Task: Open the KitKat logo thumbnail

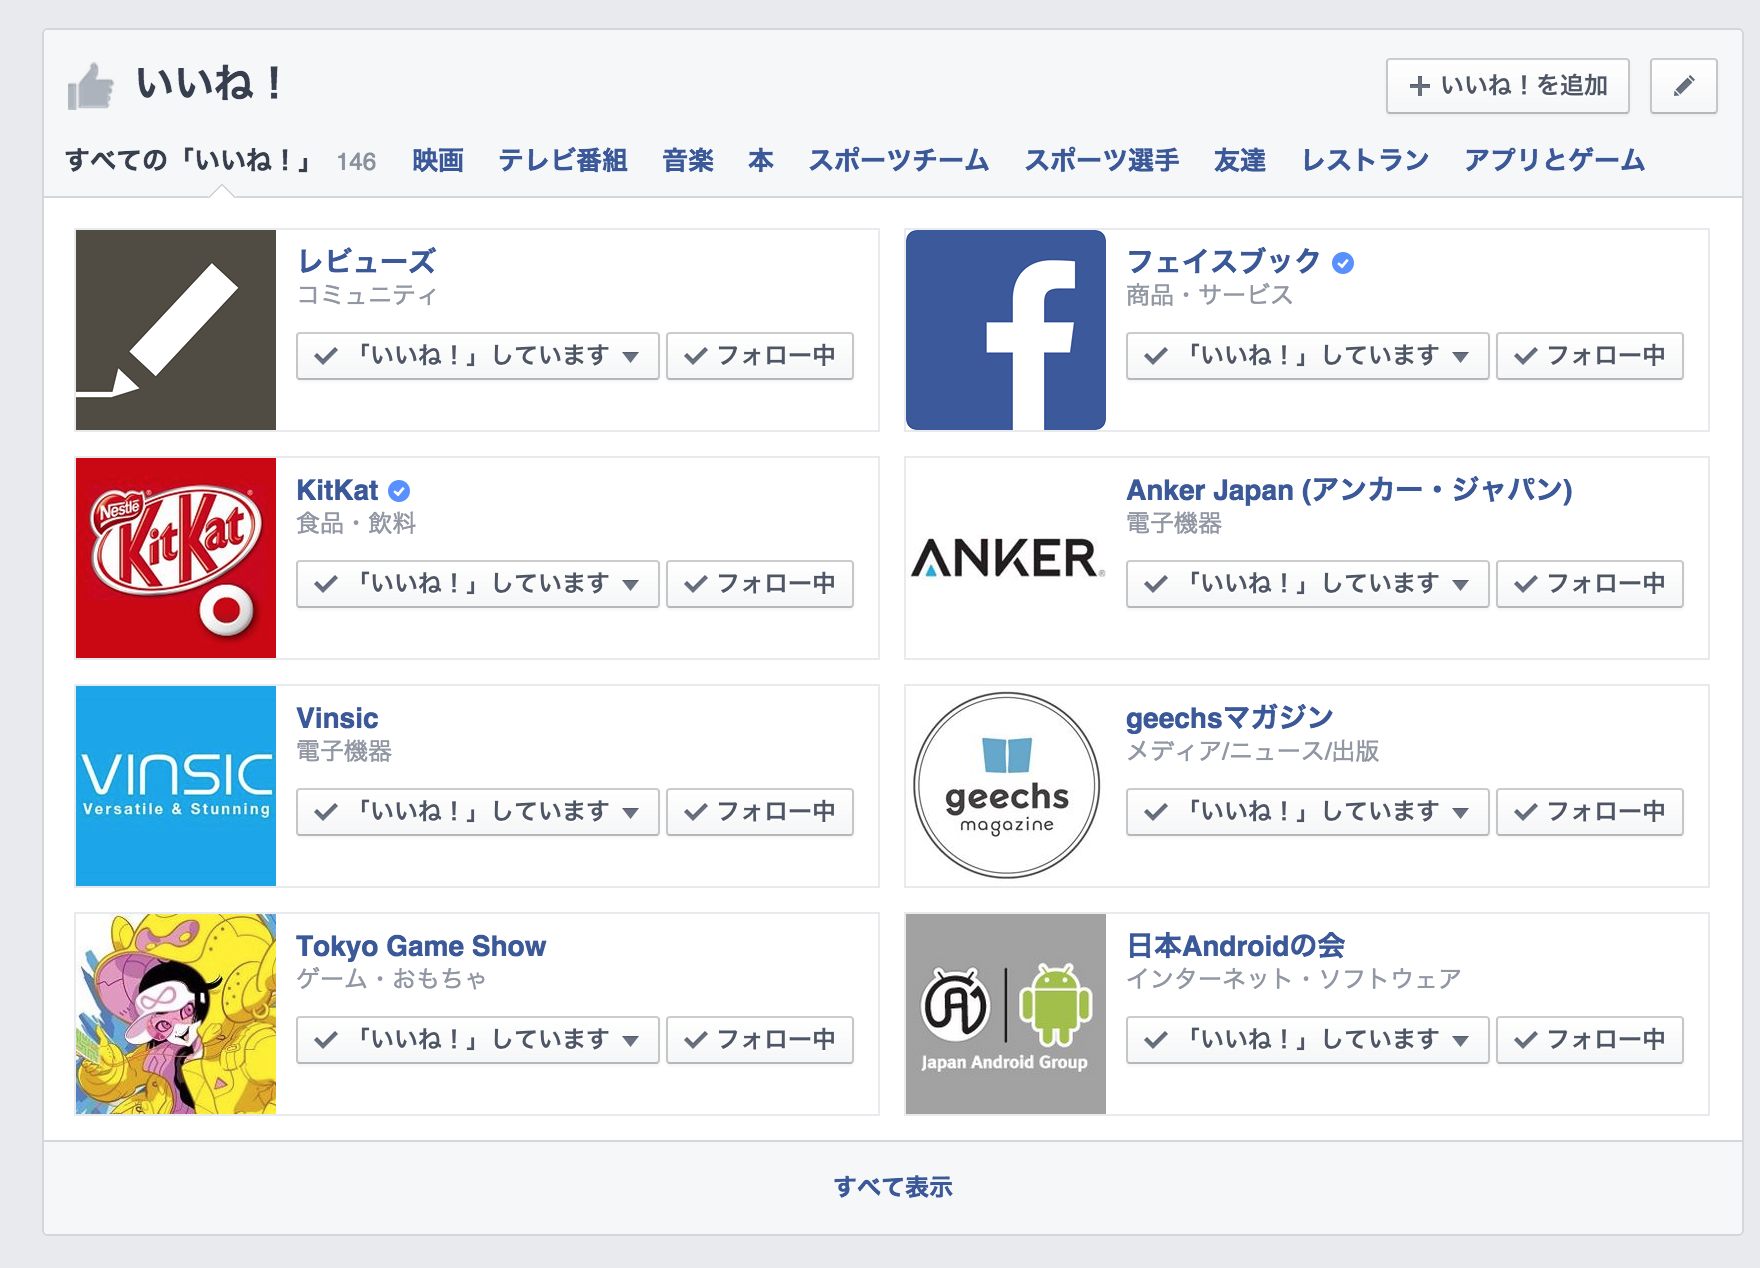Action: [176, 558]
